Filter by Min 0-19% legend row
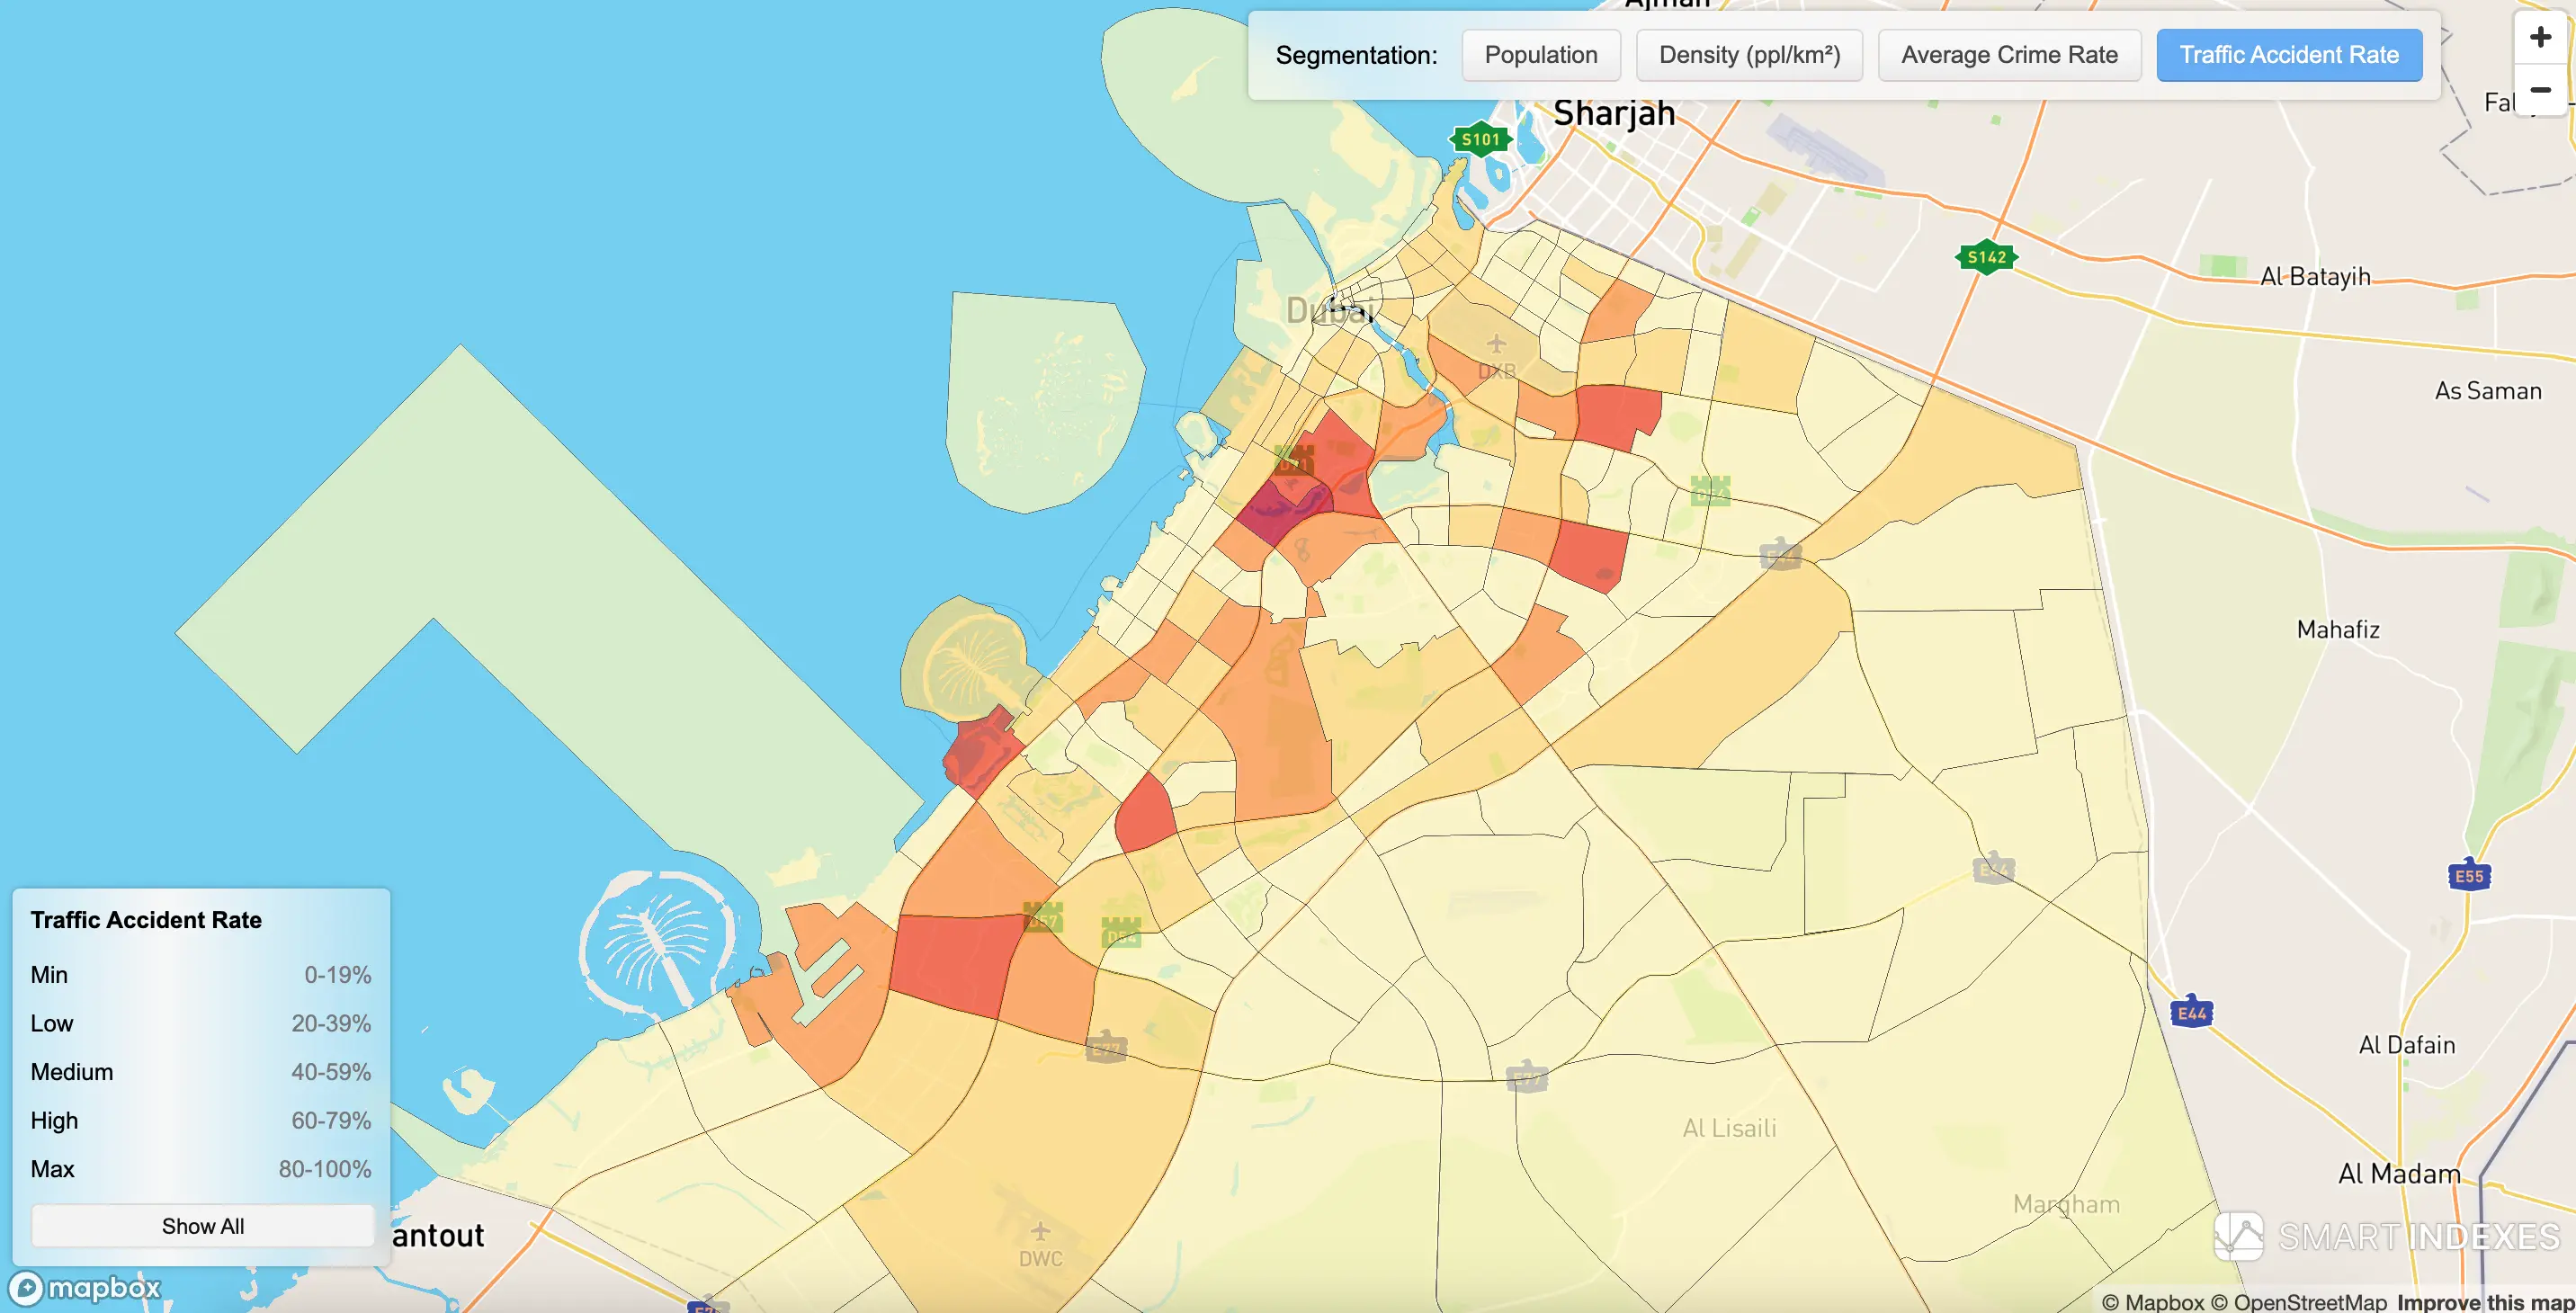The width and height of the screenshot is (2576, 1313). (201, 974)
